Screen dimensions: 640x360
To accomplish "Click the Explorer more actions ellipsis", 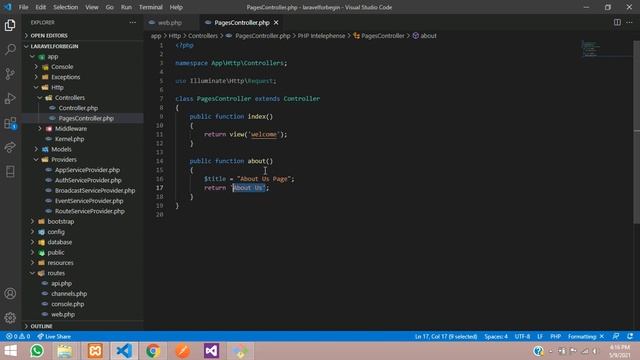I will coord(133,22).
